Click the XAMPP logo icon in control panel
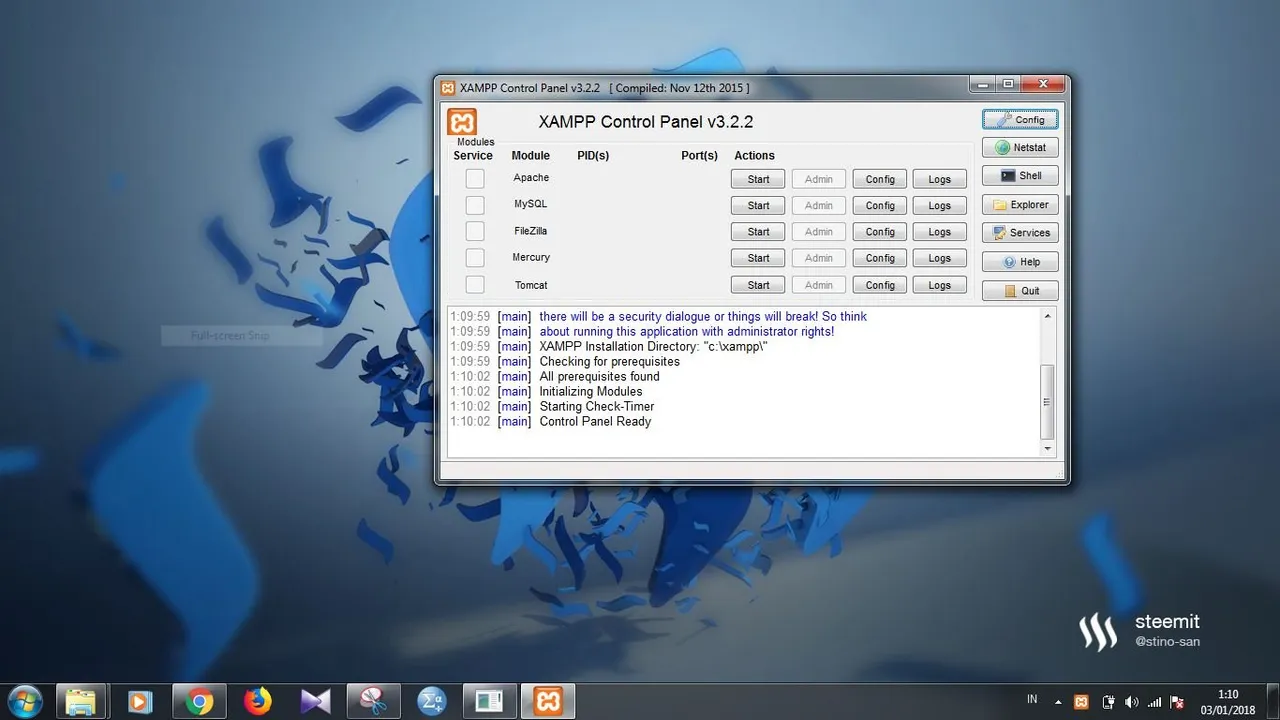The height and width of the screenshot is (720, 1280). point(462,122)
